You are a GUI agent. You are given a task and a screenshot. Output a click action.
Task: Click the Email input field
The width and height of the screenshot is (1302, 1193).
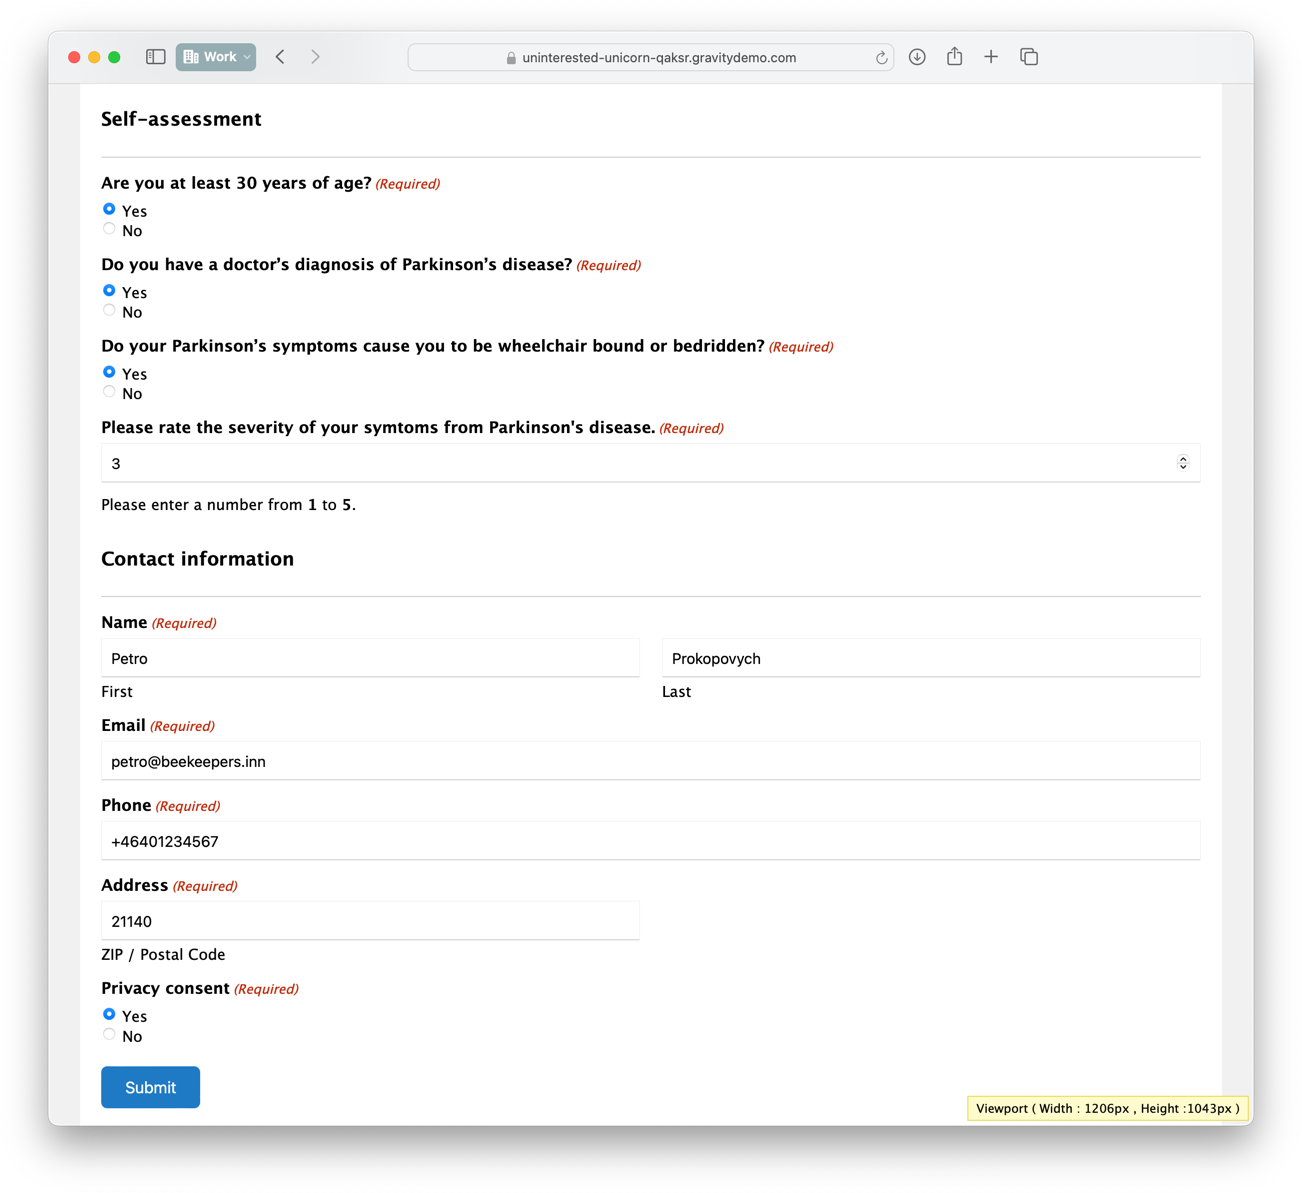coord(650,761)
